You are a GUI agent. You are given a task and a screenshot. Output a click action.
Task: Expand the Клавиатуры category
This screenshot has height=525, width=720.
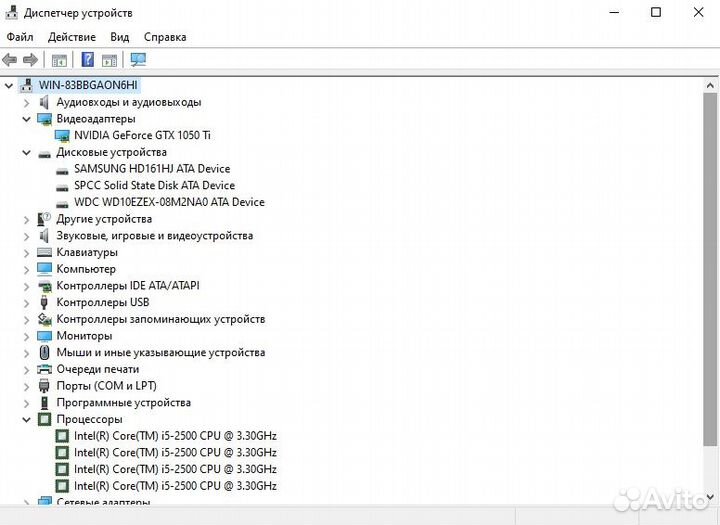(x=26, y=253)
